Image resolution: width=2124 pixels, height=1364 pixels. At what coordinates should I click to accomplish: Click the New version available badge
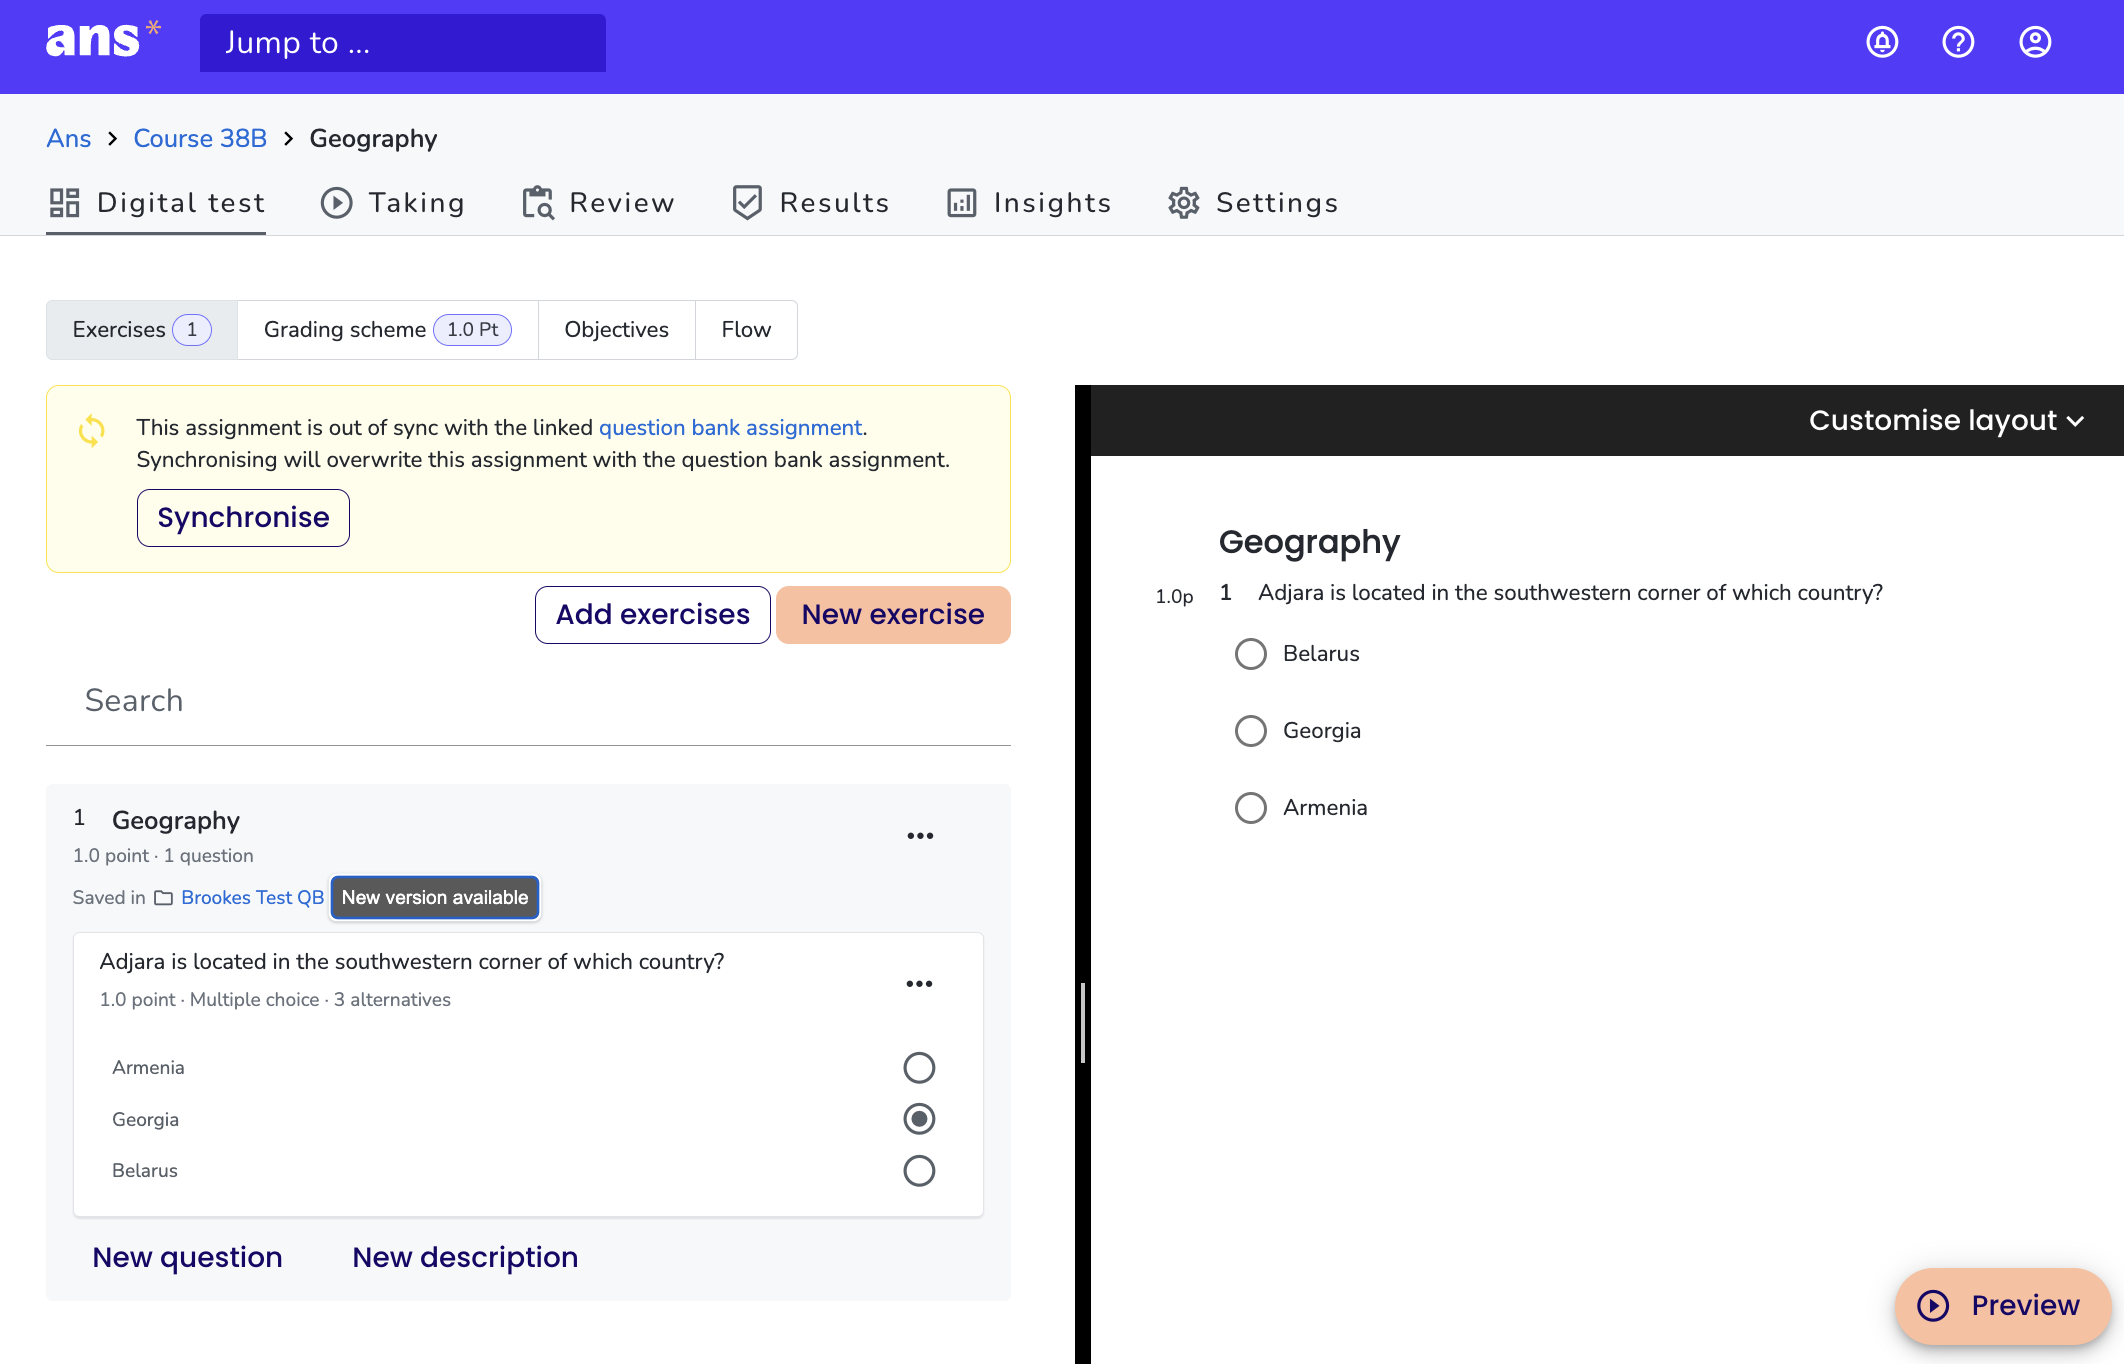(x=435, y=898)
